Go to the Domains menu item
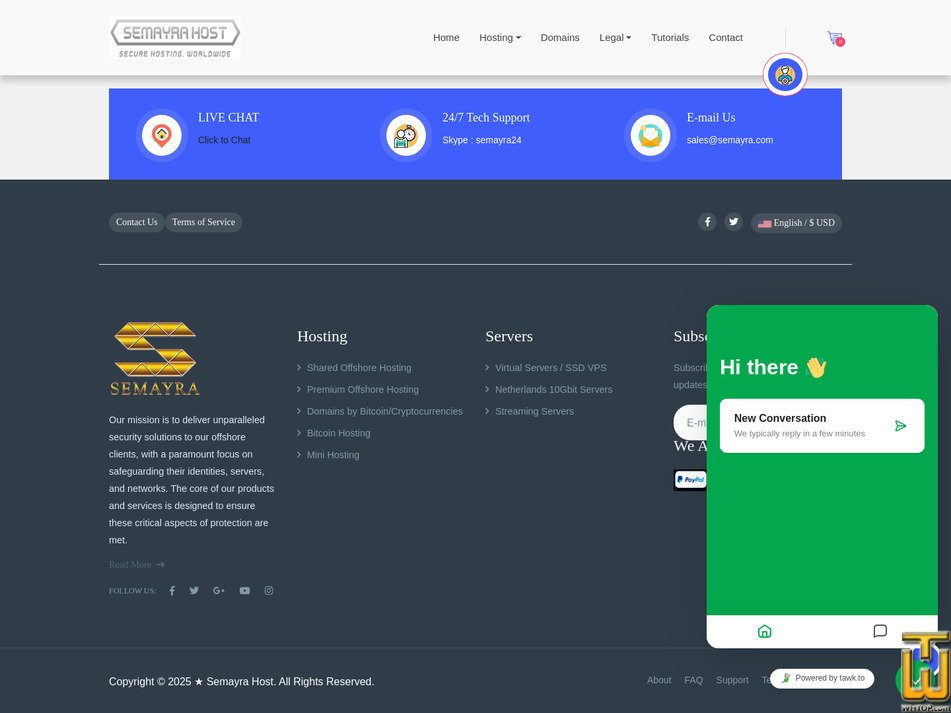951x713 pixels. [x=560, y=38]
